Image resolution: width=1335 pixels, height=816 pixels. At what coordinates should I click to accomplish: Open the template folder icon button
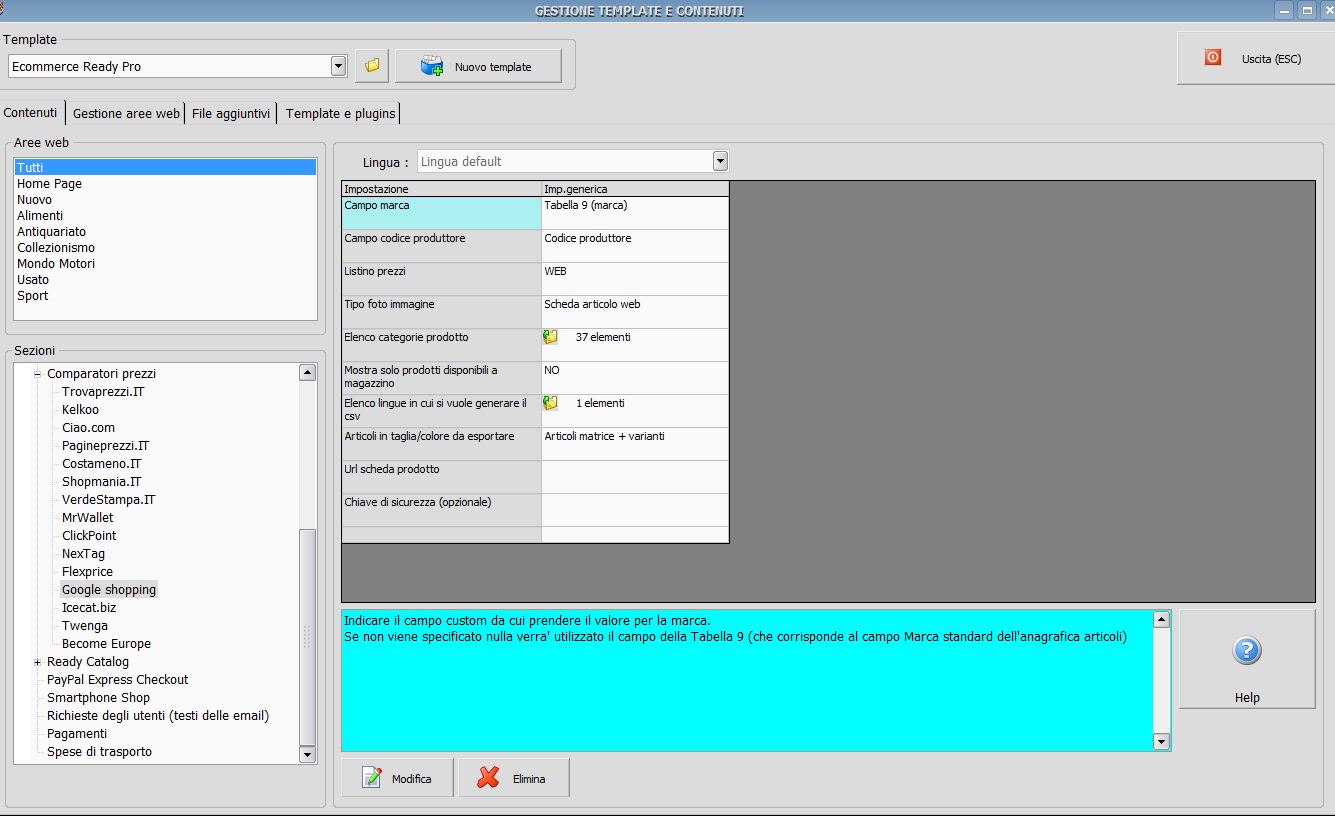(372, 66)
